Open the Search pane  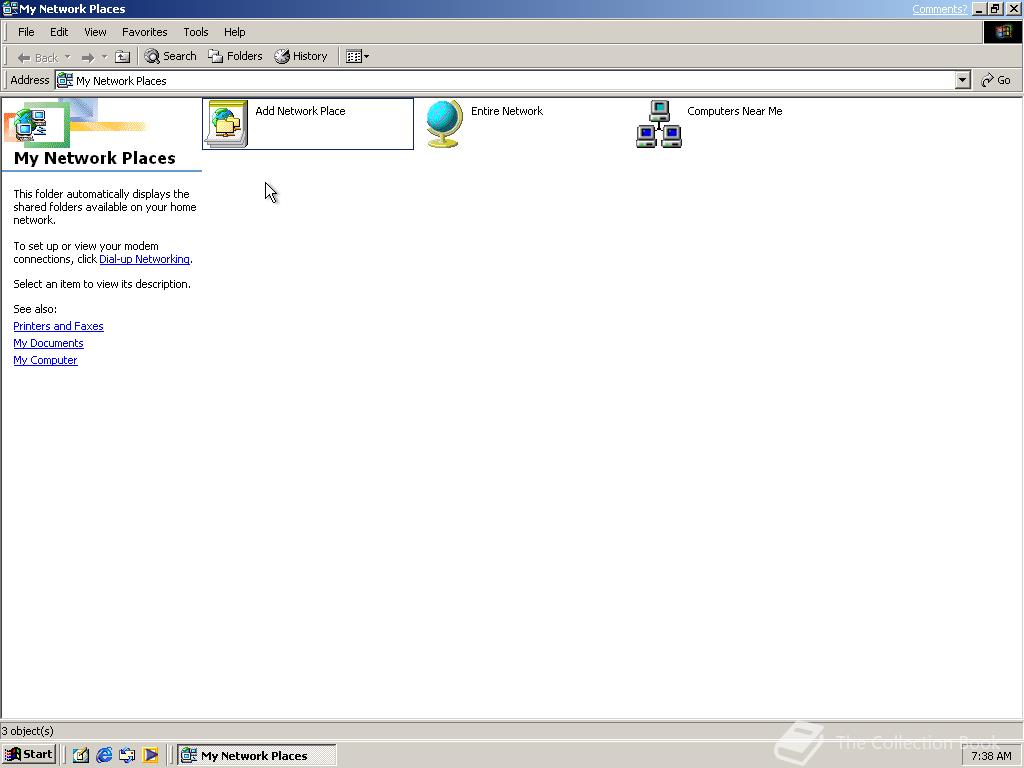coord(170,56)
